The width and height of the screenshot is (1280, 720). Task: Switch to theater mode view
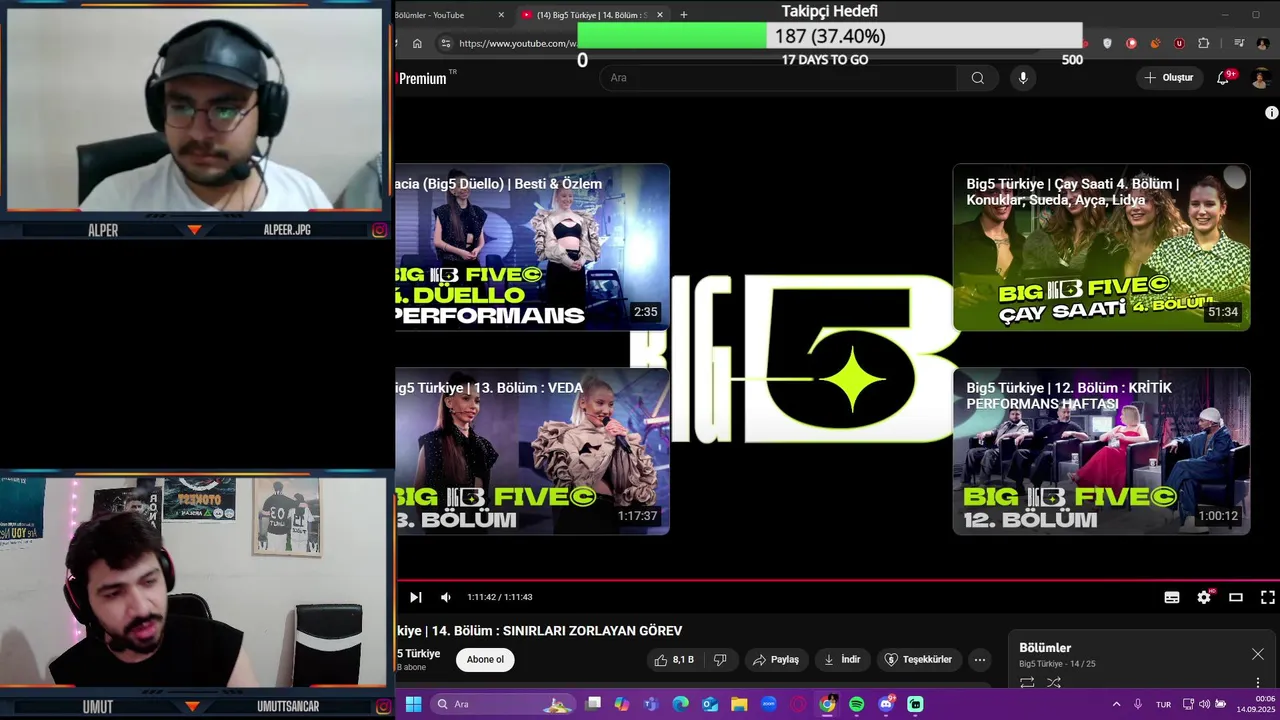(x=1236, y=597)
